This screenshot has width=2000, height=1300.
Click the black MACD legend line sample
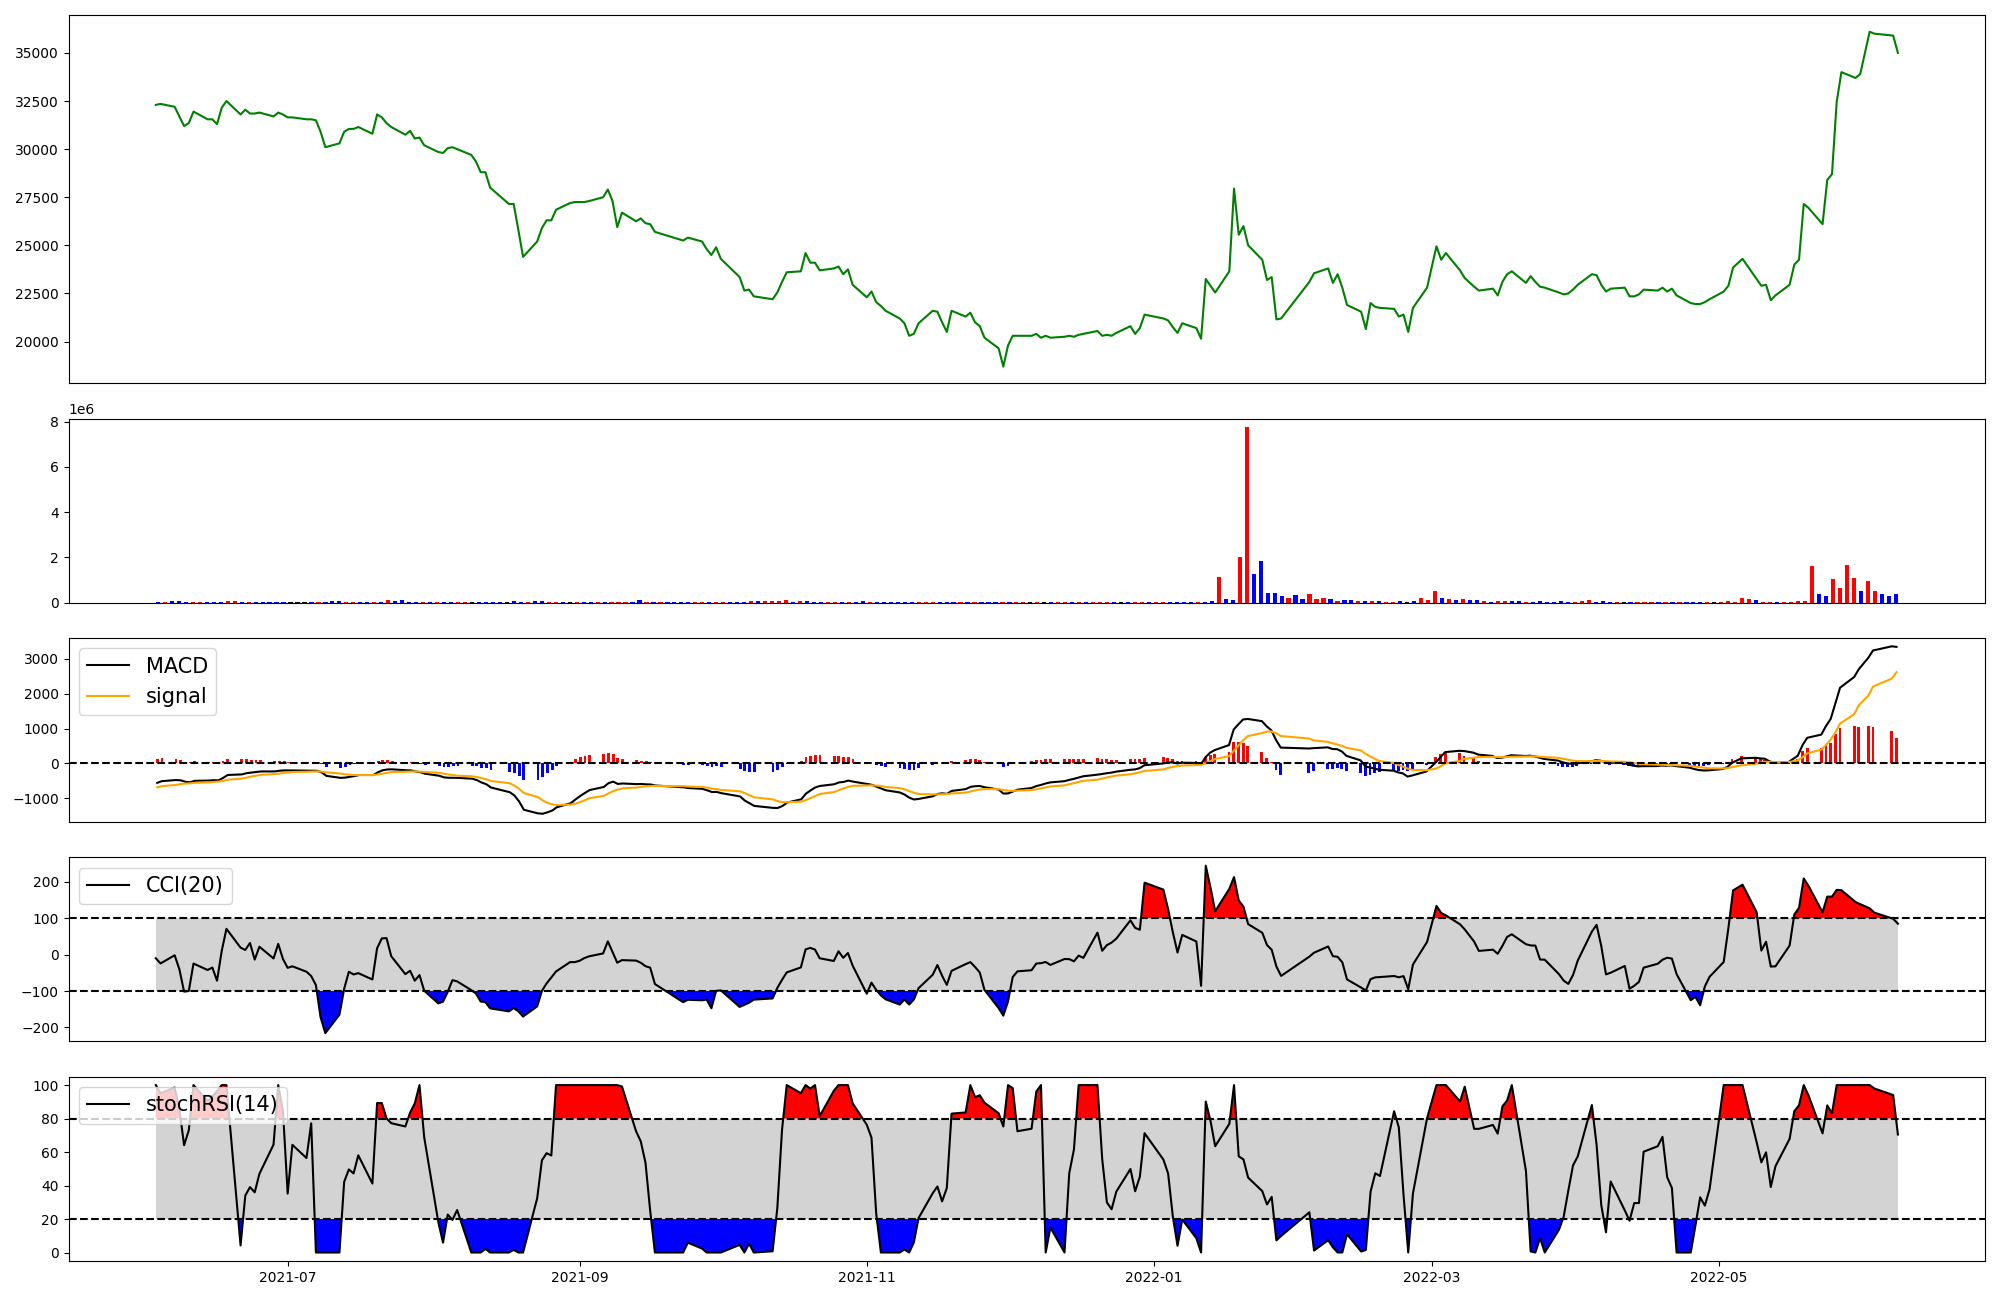108,666
